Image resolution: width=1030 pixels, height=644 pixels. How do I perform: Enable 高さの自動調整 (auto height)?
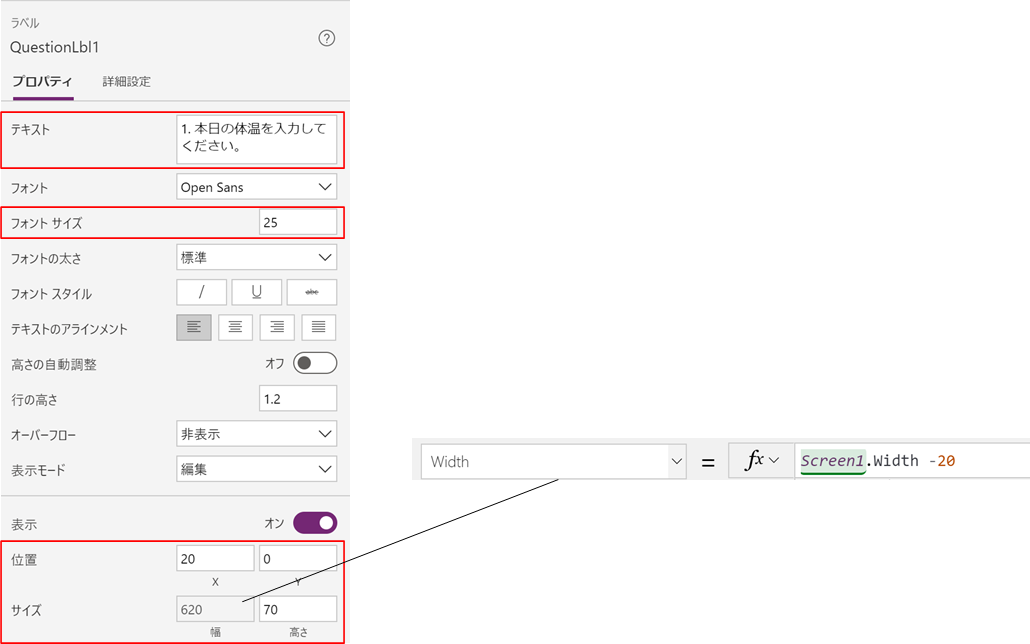[x=316, y=363]
